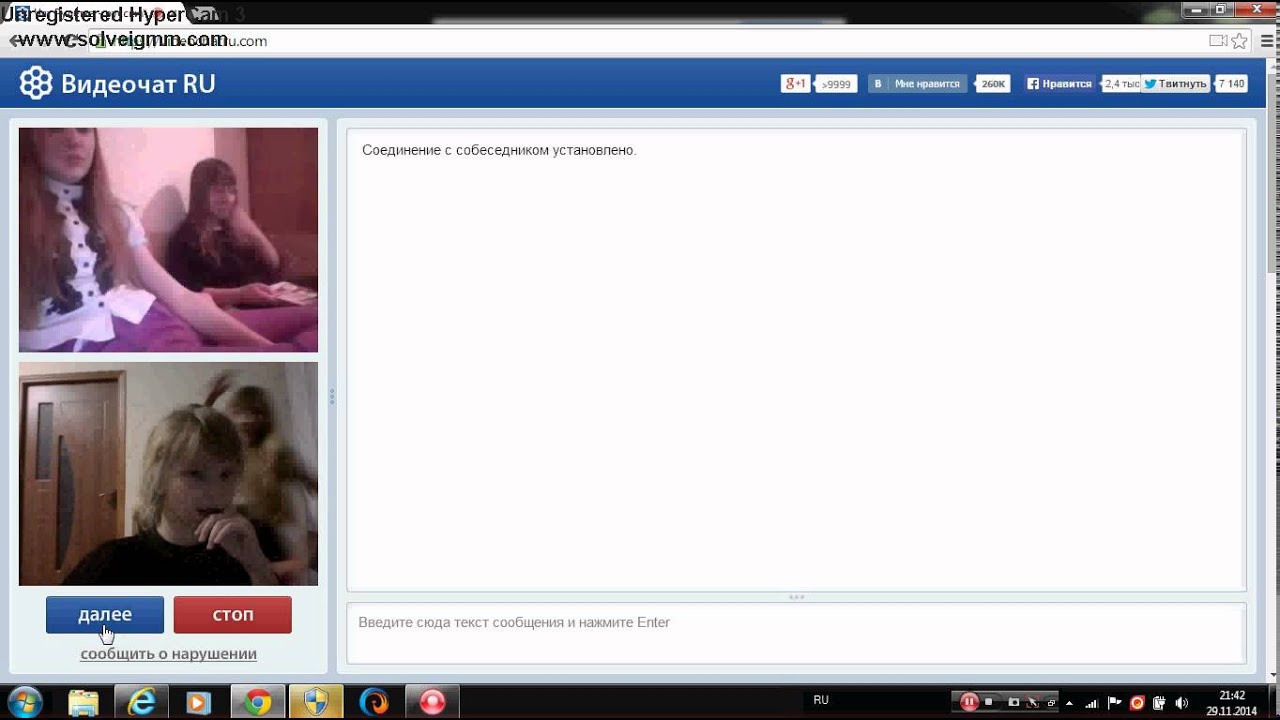The width and height of the screenshot is (1280, 720).
Task: Open Windows Media Player from the taskbar
Action: click(198, 702)
